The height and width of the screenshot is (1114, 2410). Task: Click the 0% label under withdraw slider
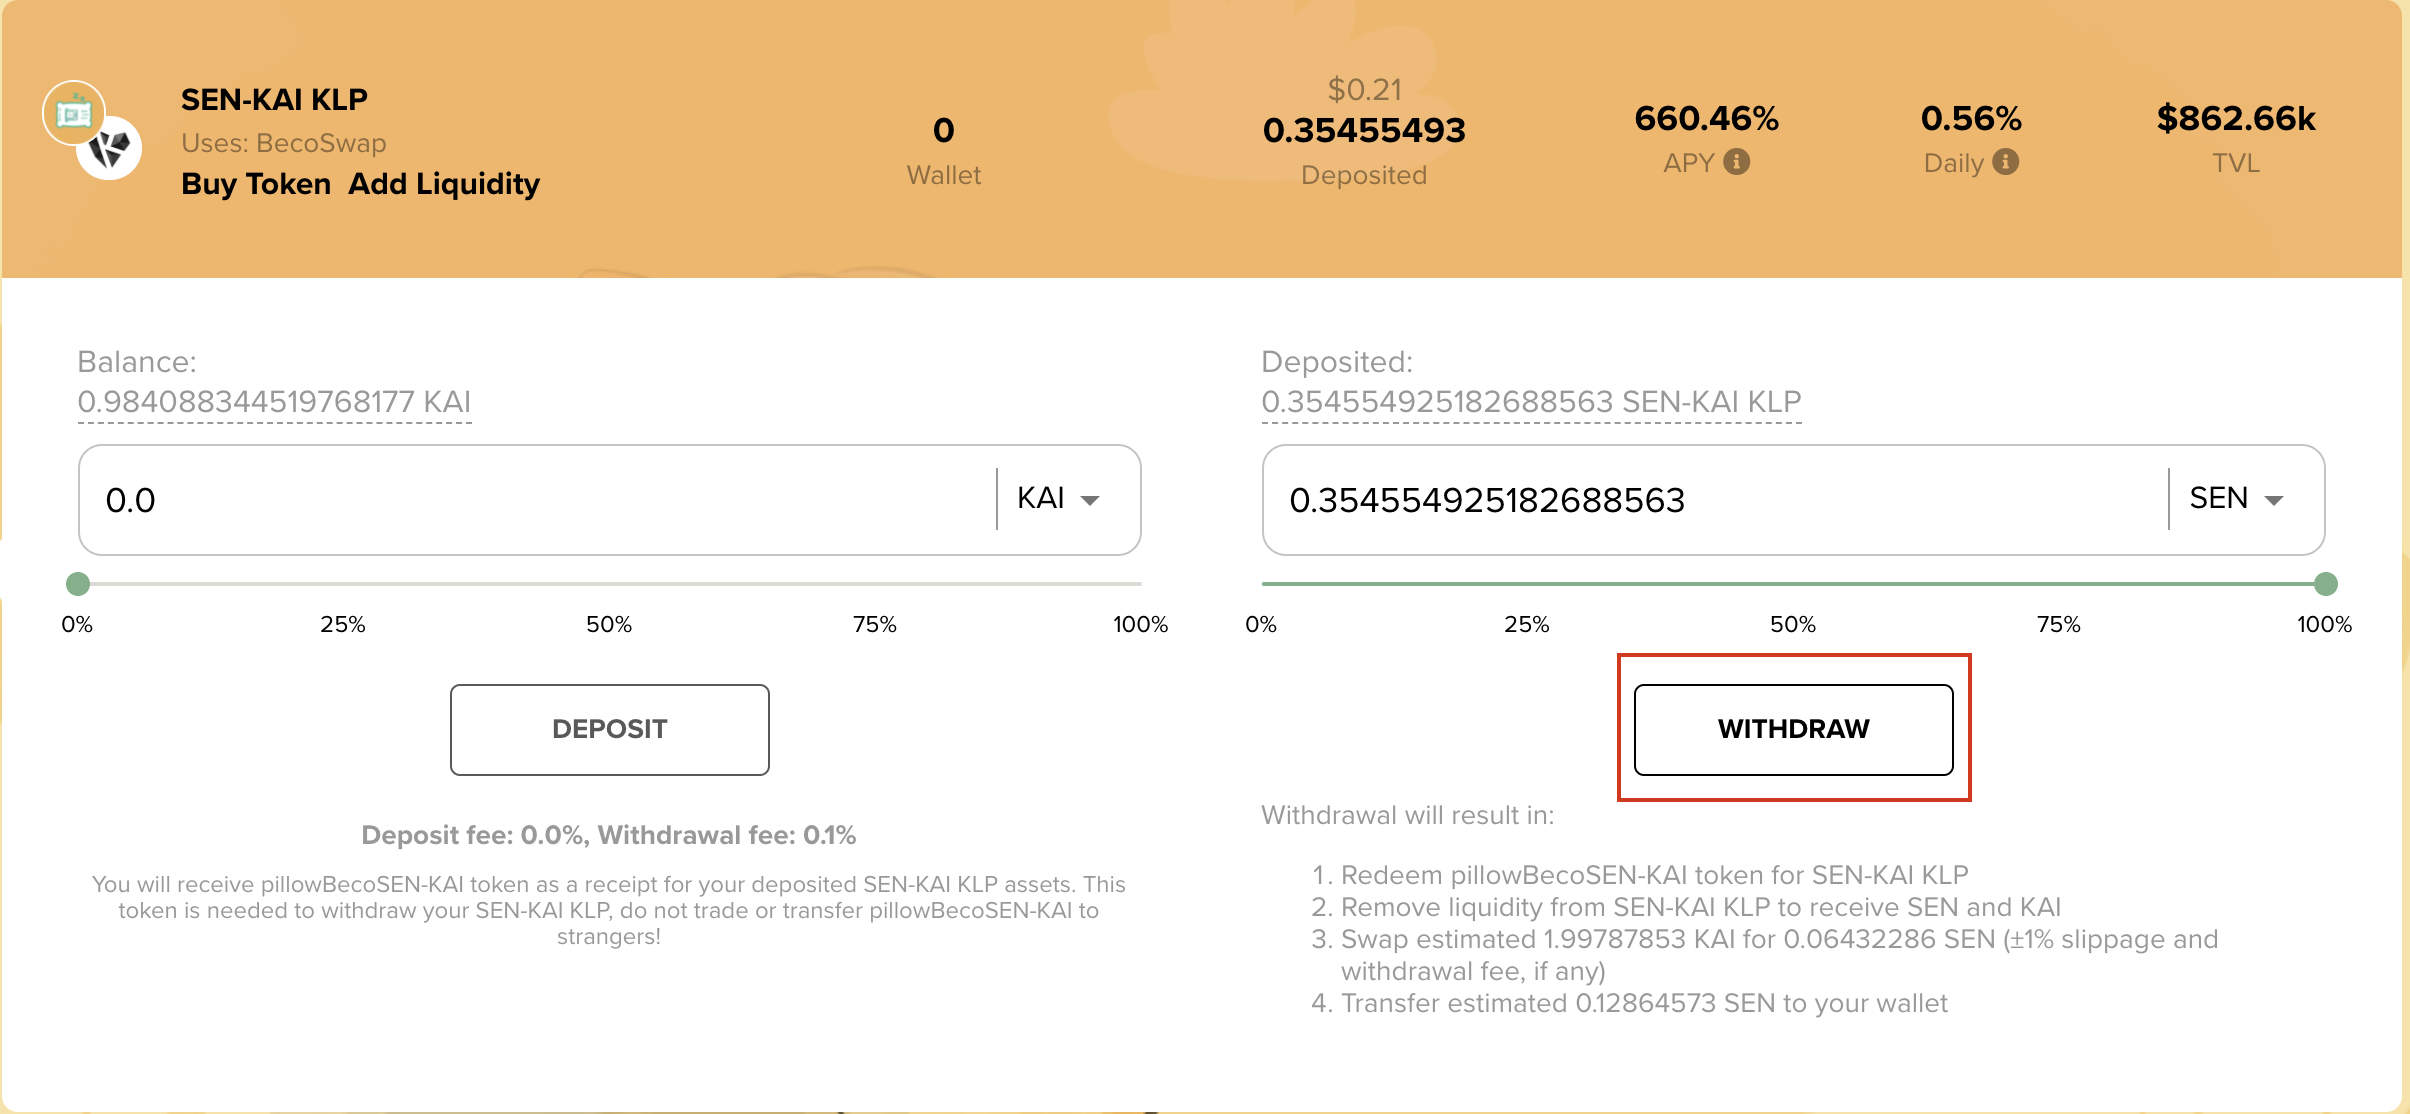click(1261, 625)
